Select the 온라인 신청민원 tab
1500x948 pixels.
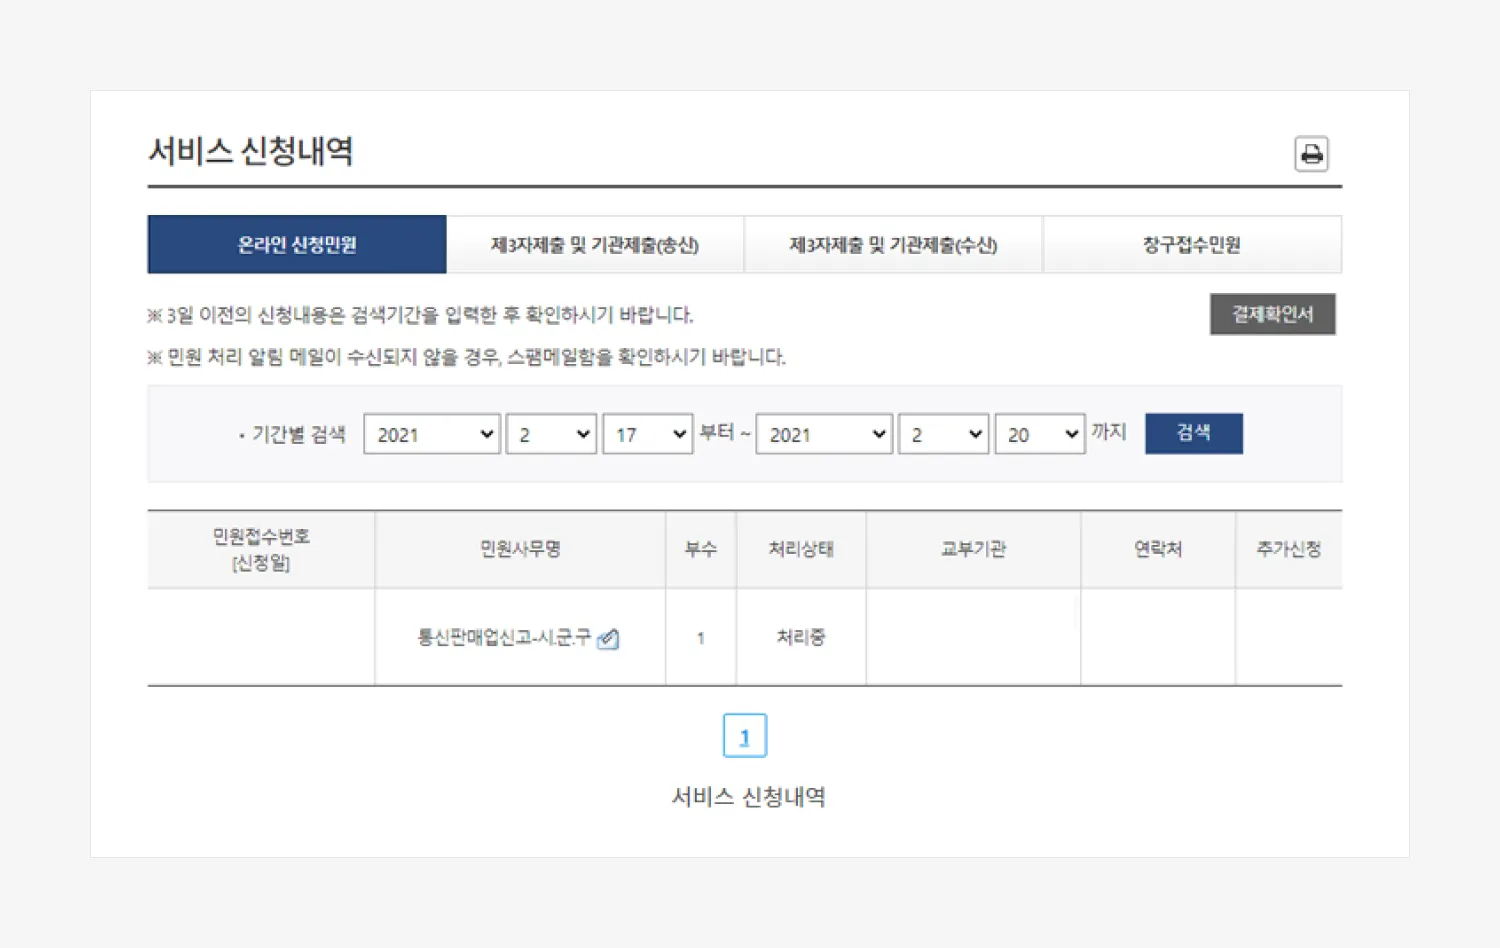click(x=297, y=244)
